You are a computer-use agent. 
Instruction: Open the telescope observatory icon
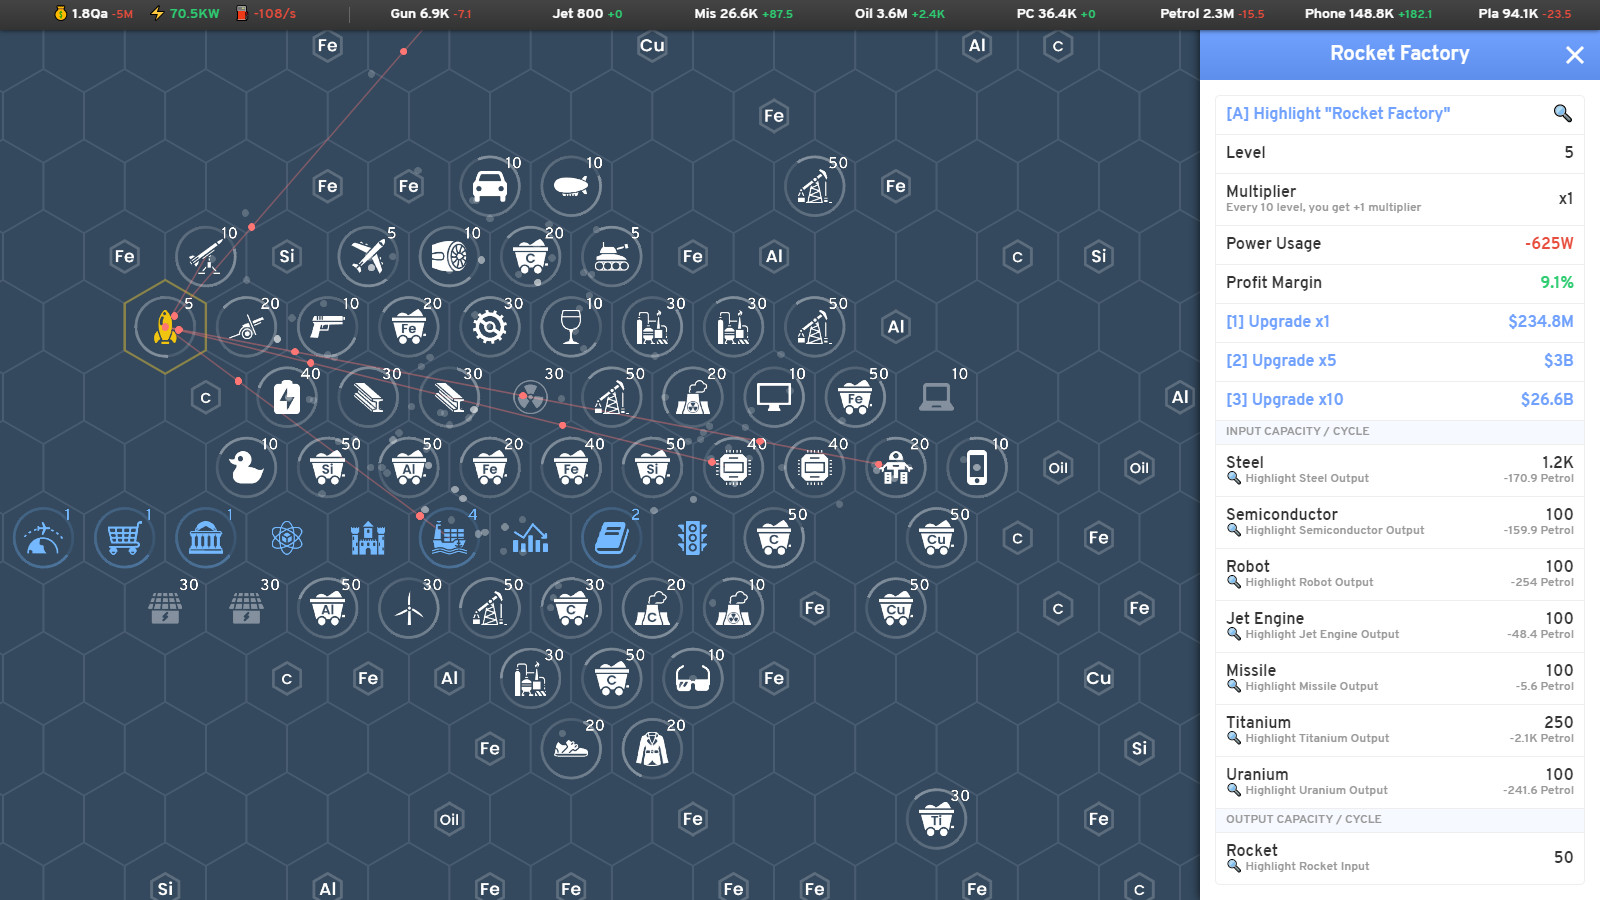click(x=41, y=538)
